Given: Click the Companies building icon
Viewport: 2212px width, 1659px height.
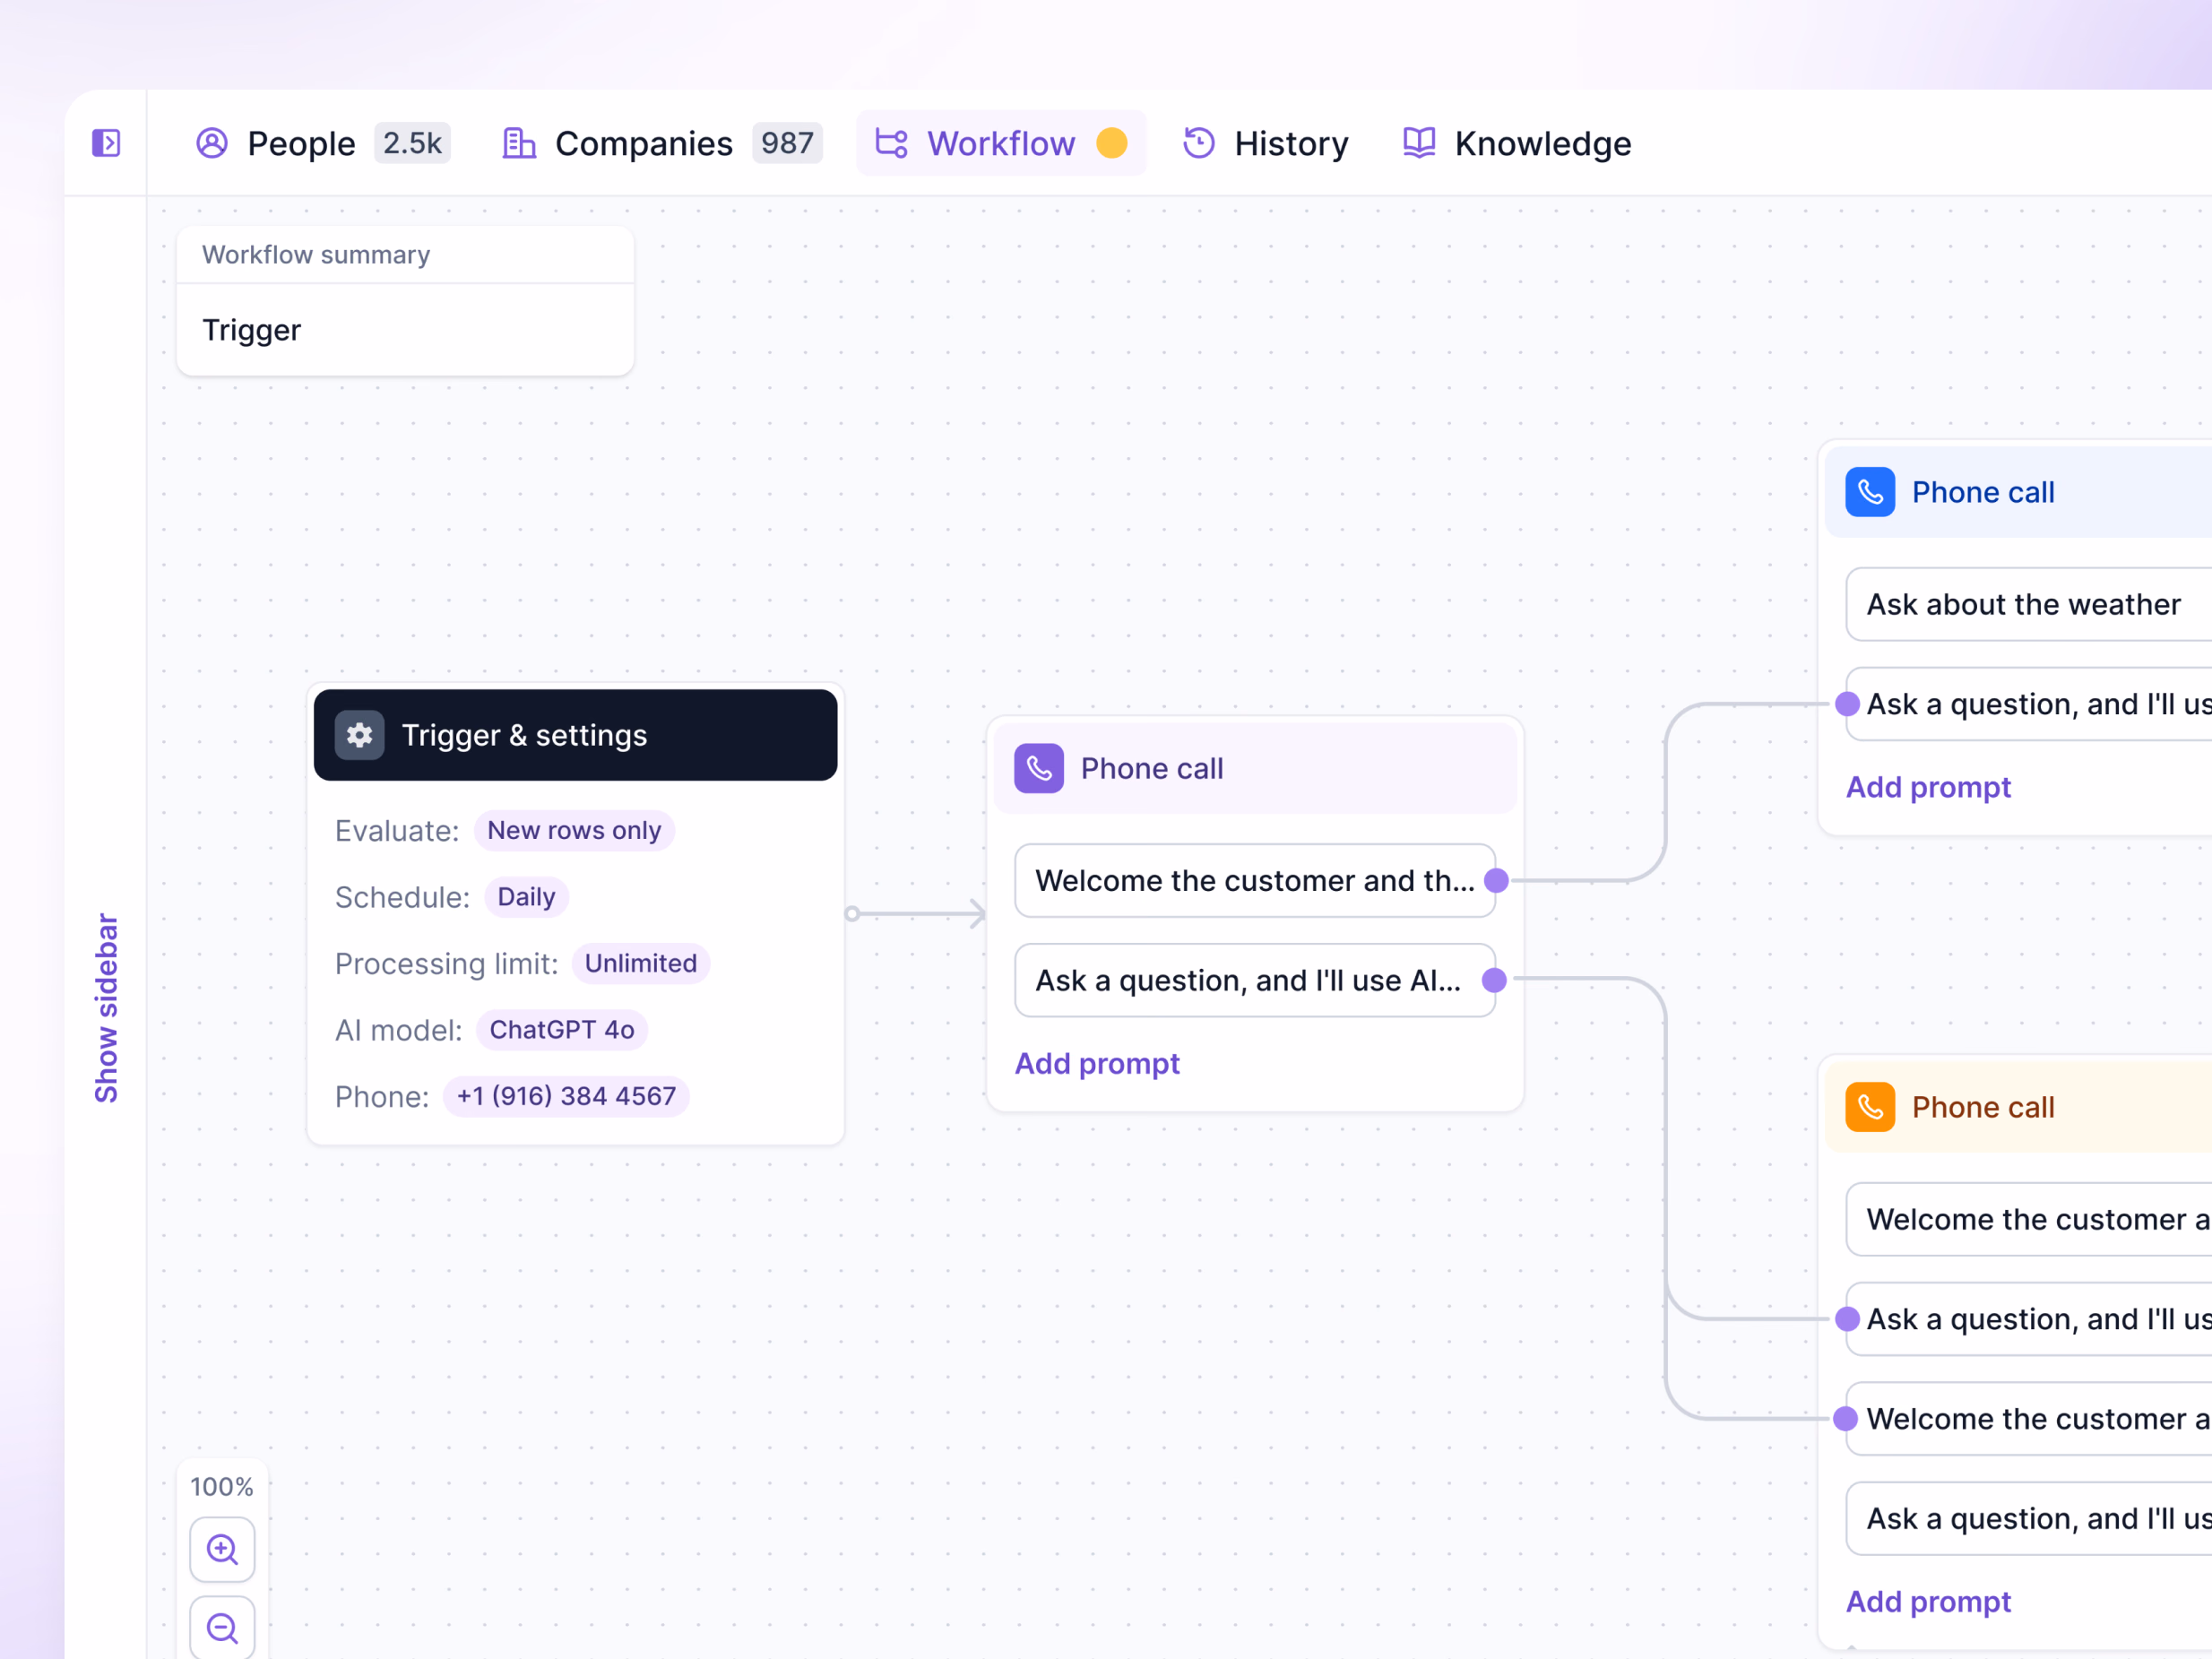Looking at the screenshot, I should tap(519, 143).
